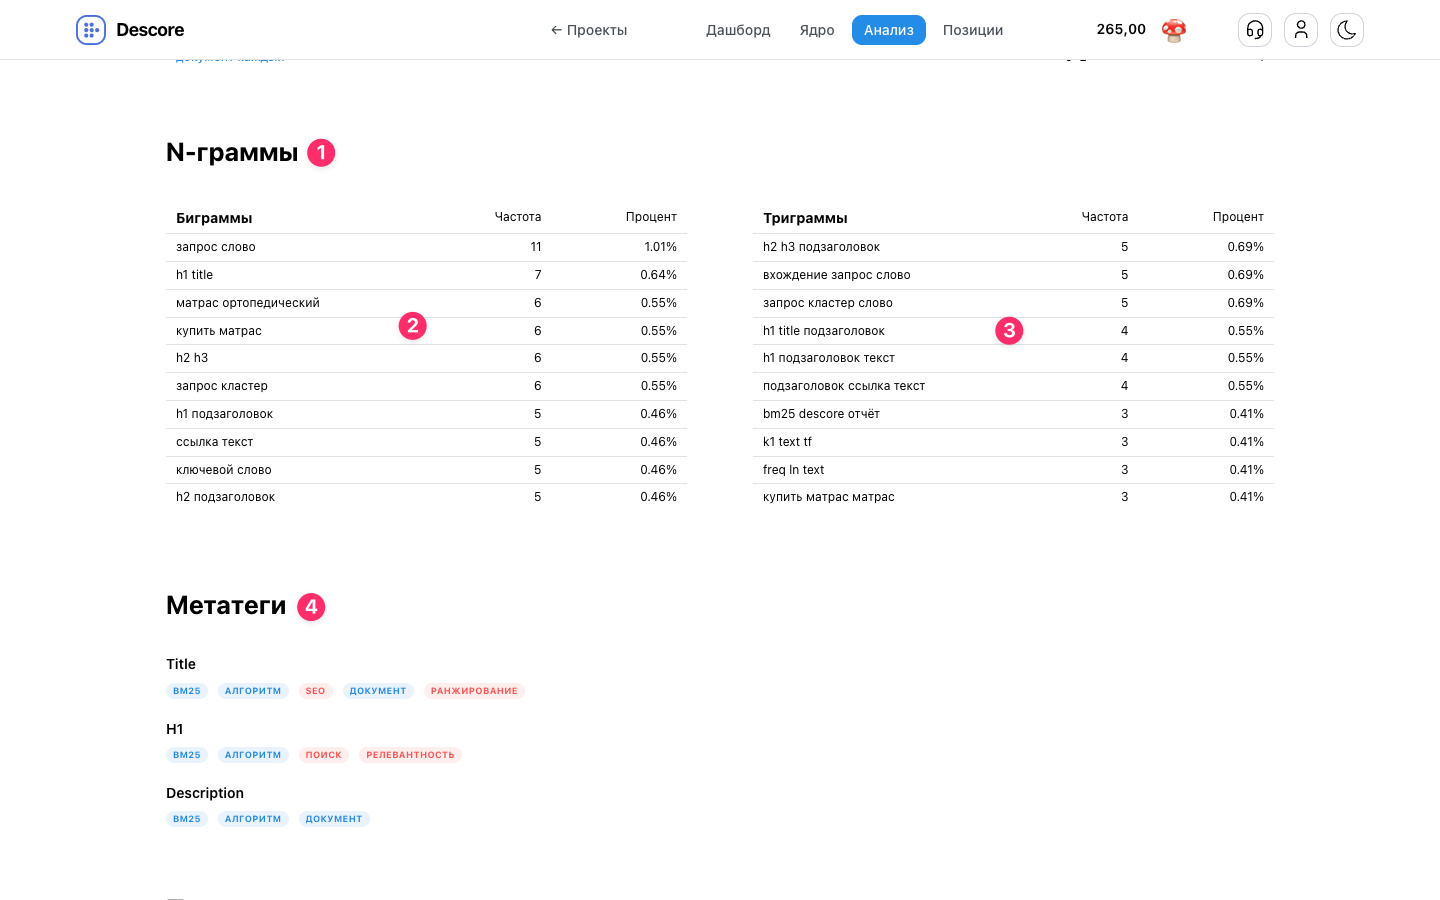Viewport: 1440px width, 900px height.
Task: Click the Descore logo icon
Action: 91,30
